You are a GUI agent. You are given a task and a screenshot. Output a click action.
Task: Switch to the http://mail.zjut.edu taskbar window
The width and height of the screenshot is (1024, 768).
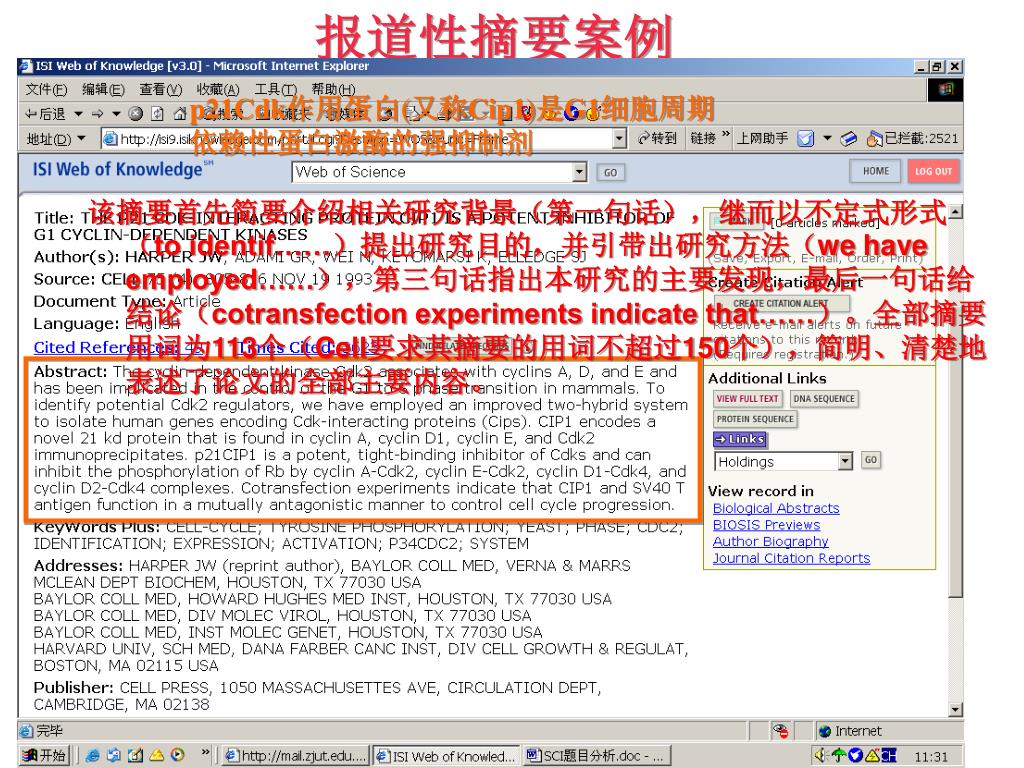tap(295, 756)
